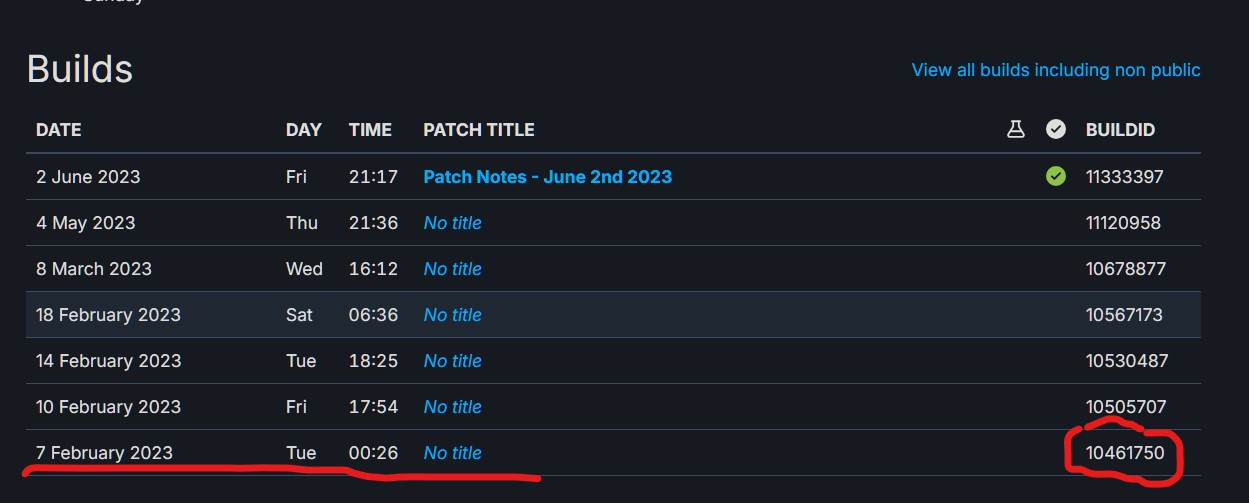Open the No title link for 18 February 2023
The image size is (1249, 503).
[452, 315]
